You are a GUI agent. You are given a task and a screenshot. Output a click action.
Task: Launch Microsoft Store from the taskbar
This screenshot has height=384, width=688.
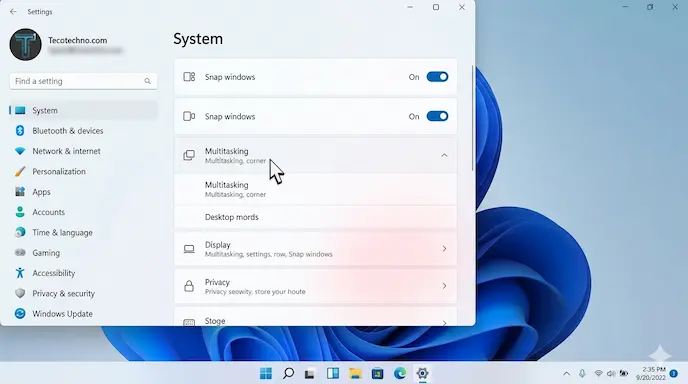pos(377,373)
